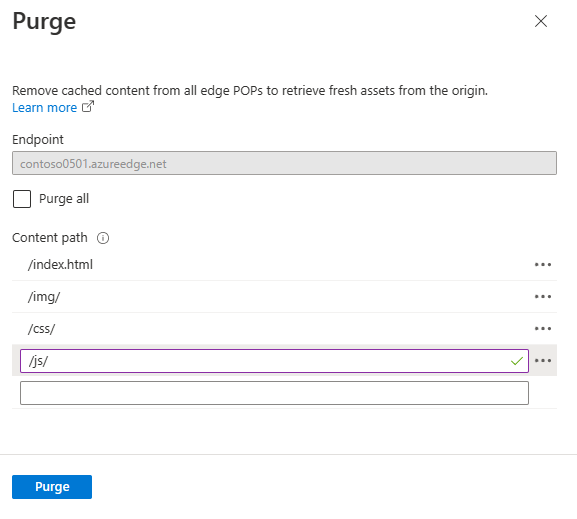The image size is (577, 519).
Task: Open the more options menu for /css/
Action: (543, 329)
